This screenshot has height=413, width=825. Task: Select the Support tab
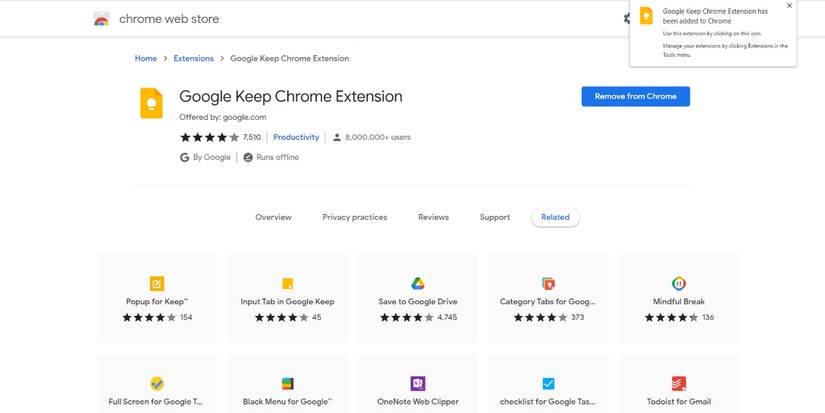pyautogui.click(x=494, y=217)
